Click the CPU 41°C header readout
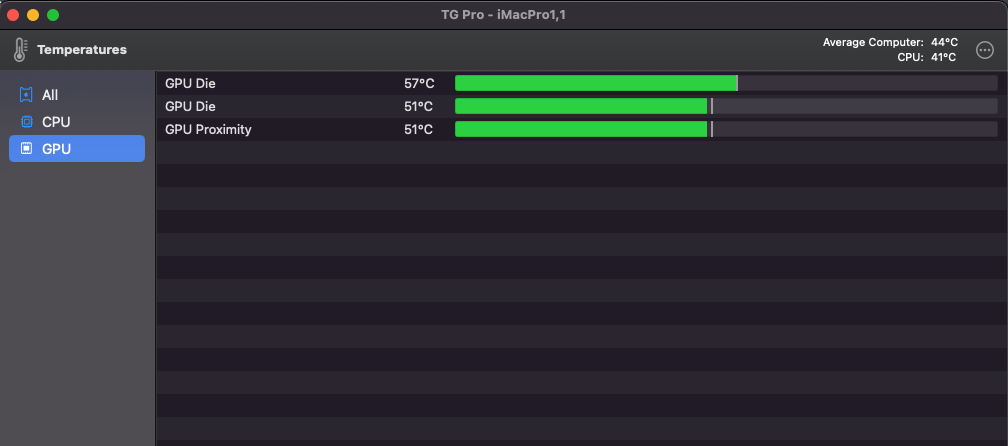The width and height of the screenshot is (1008, 446). 926,57
